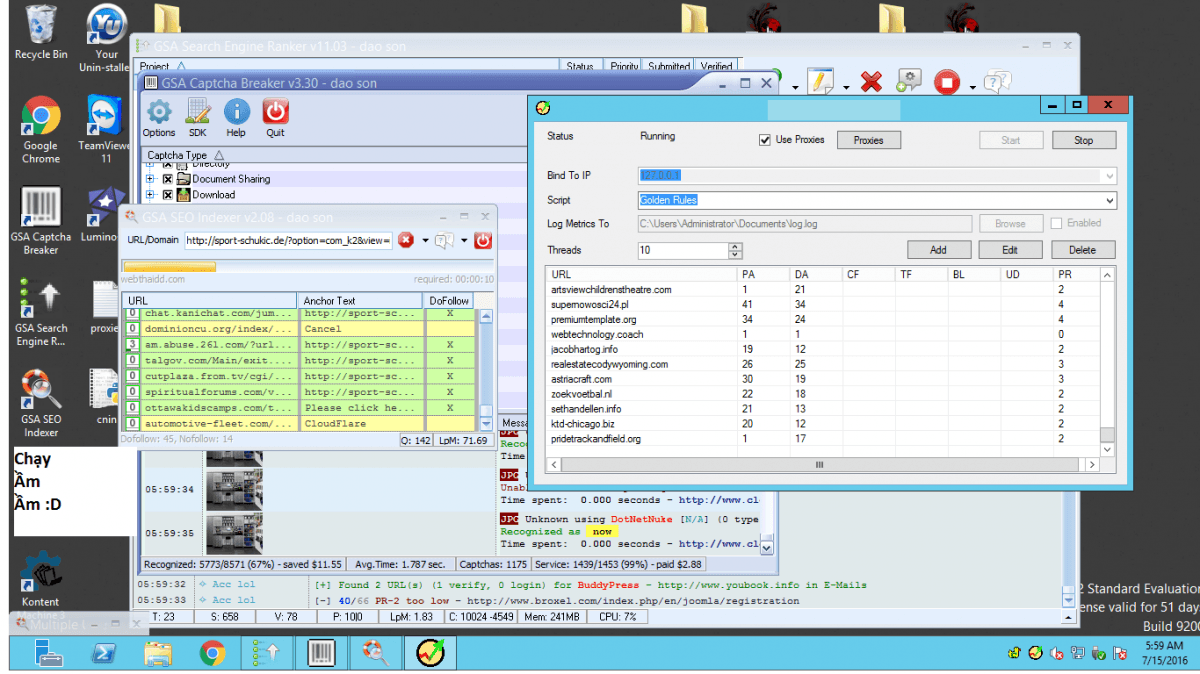This screenshot has width=1200, height=674.
Task: Select the dominioncu.org row in SEO Indexer
Action: [x=300, y=329]
